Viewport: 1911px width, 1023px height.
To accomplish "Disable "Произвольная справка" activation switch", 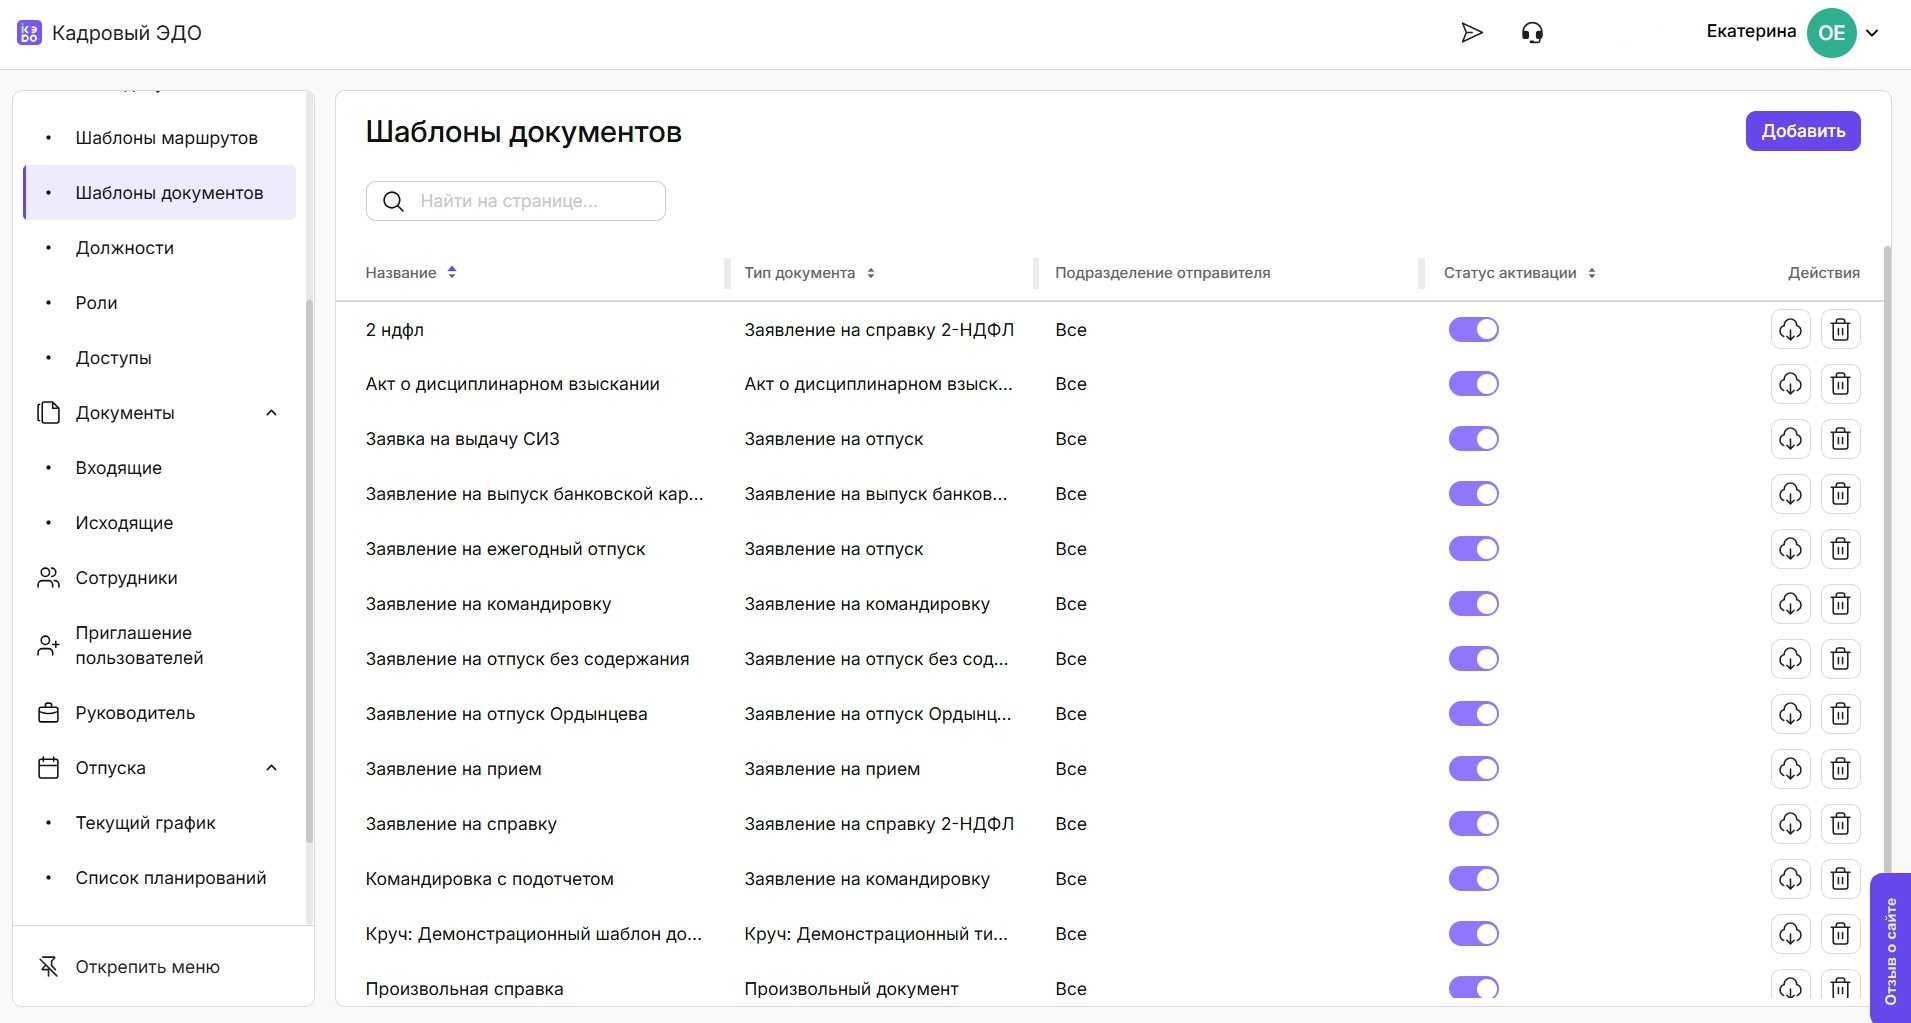I will 1474,988.
